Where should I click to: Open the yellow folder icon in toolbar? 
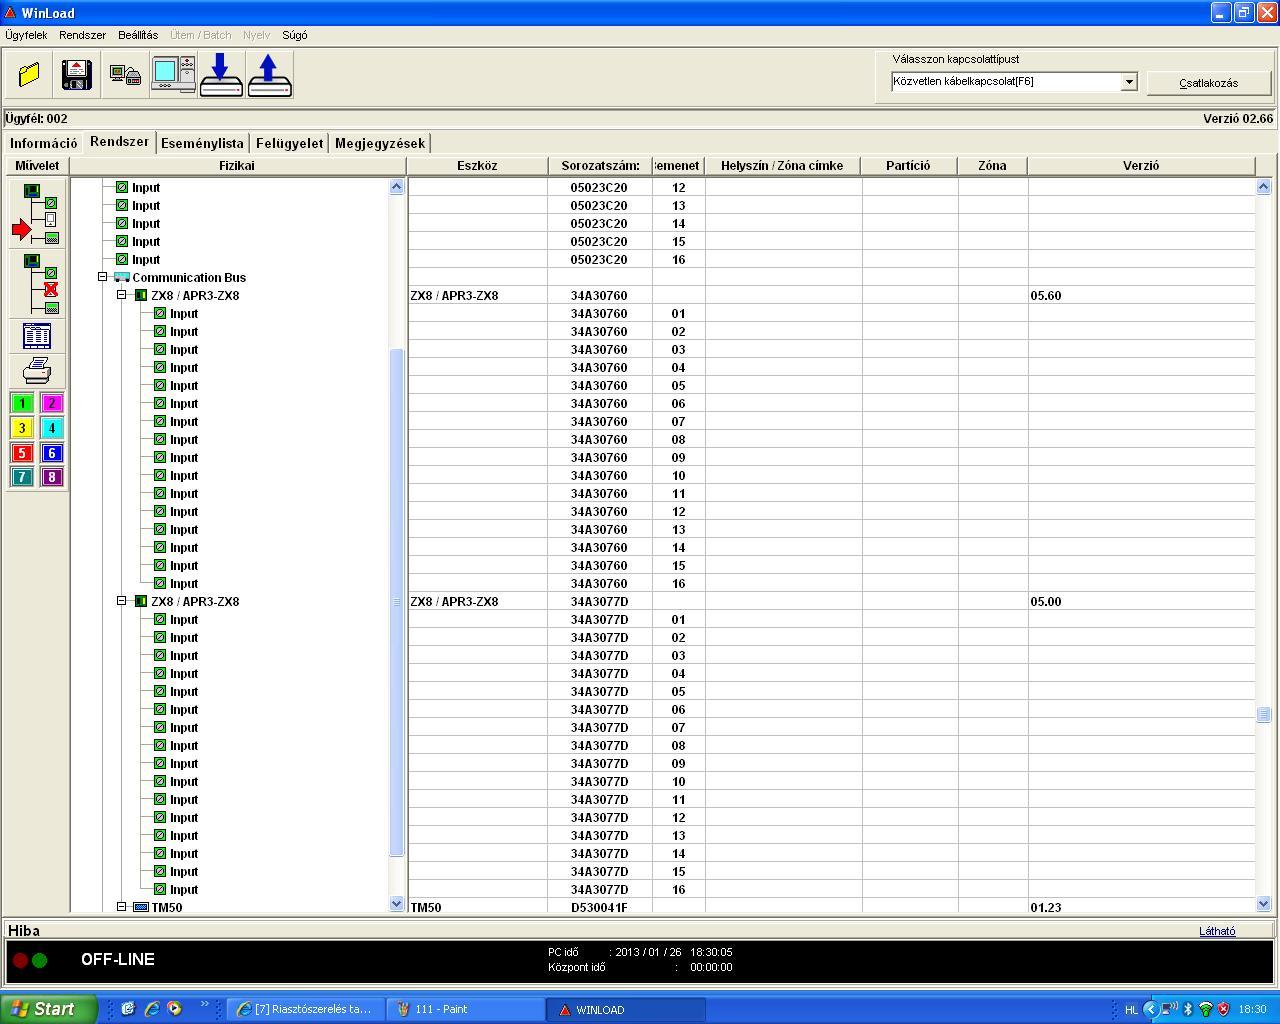29,75
